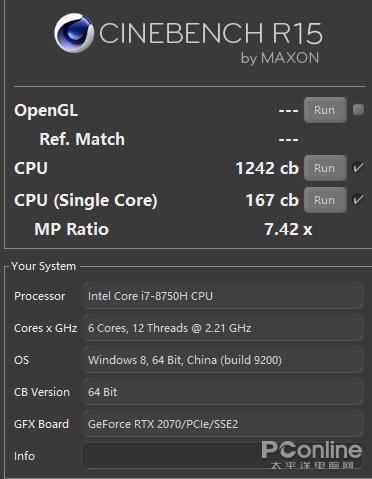Select the Processor name field
Viewport: 372px width, 479px height.
pyautogui.click(x=223, y=296)
